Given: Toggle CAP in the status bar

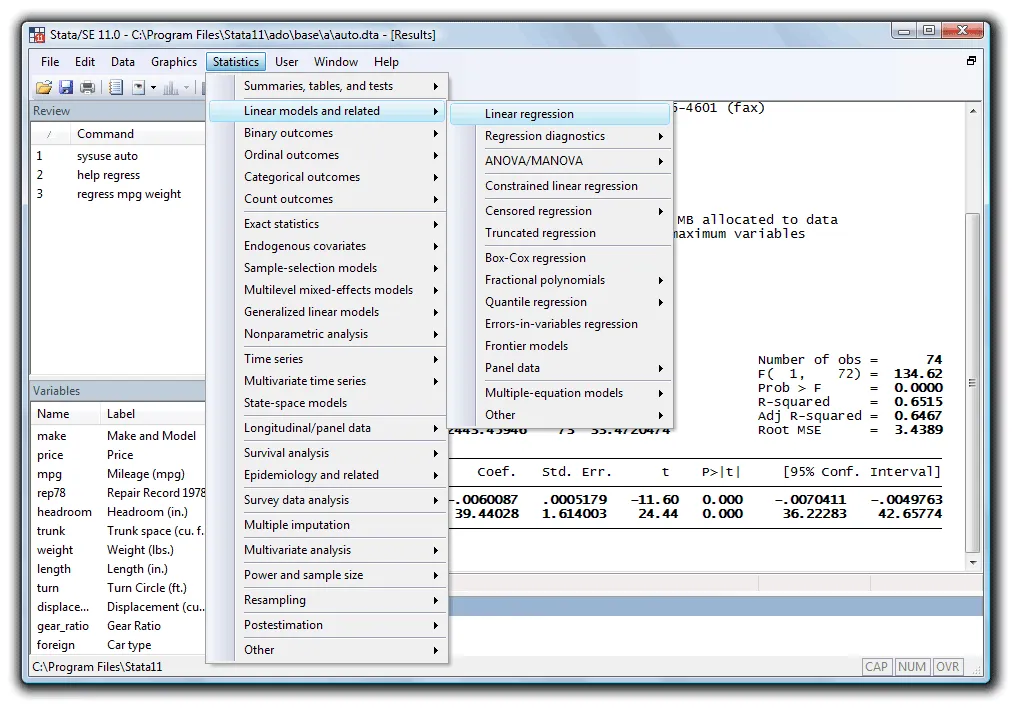Looking at the screenshot, I should tap(876, 666).
